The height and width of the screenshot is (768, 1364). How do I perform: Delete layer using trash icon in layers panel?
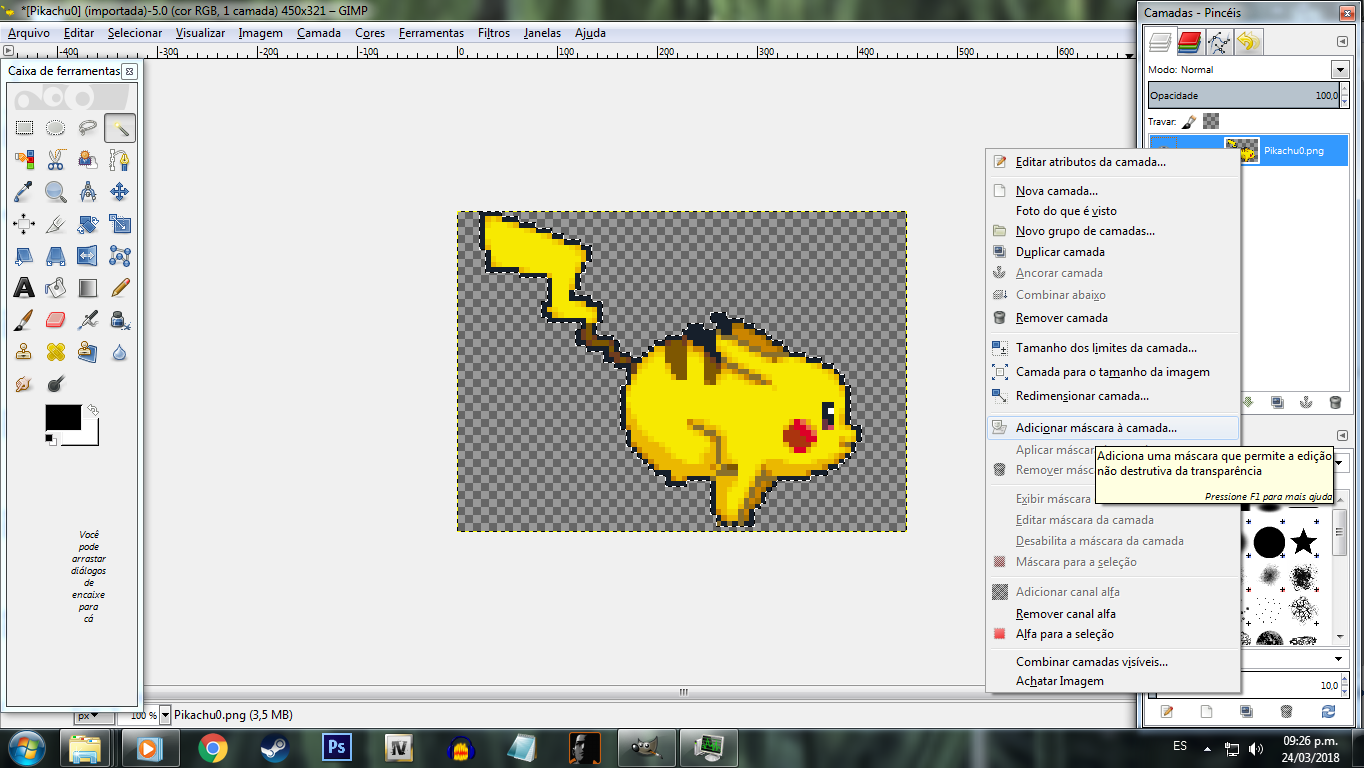(x=1335, y=402)
